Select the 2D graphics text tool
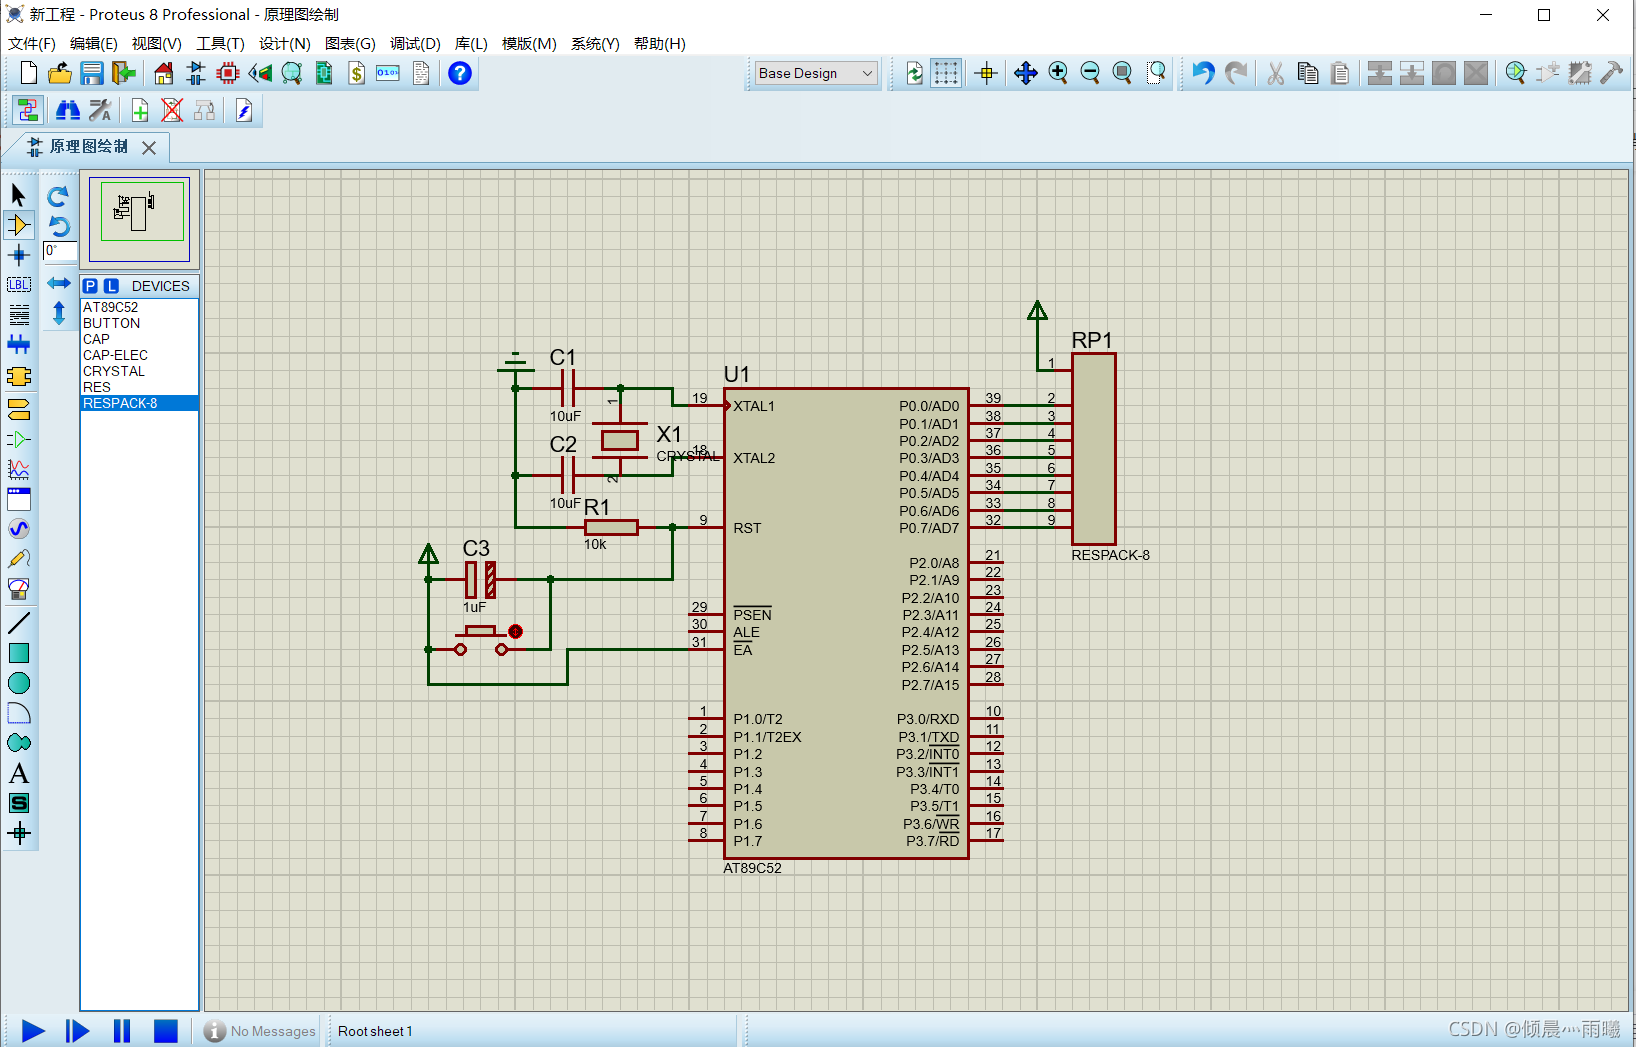Image resolution: width=1636 pixels, height=1047 pixels. coord(19,773)
